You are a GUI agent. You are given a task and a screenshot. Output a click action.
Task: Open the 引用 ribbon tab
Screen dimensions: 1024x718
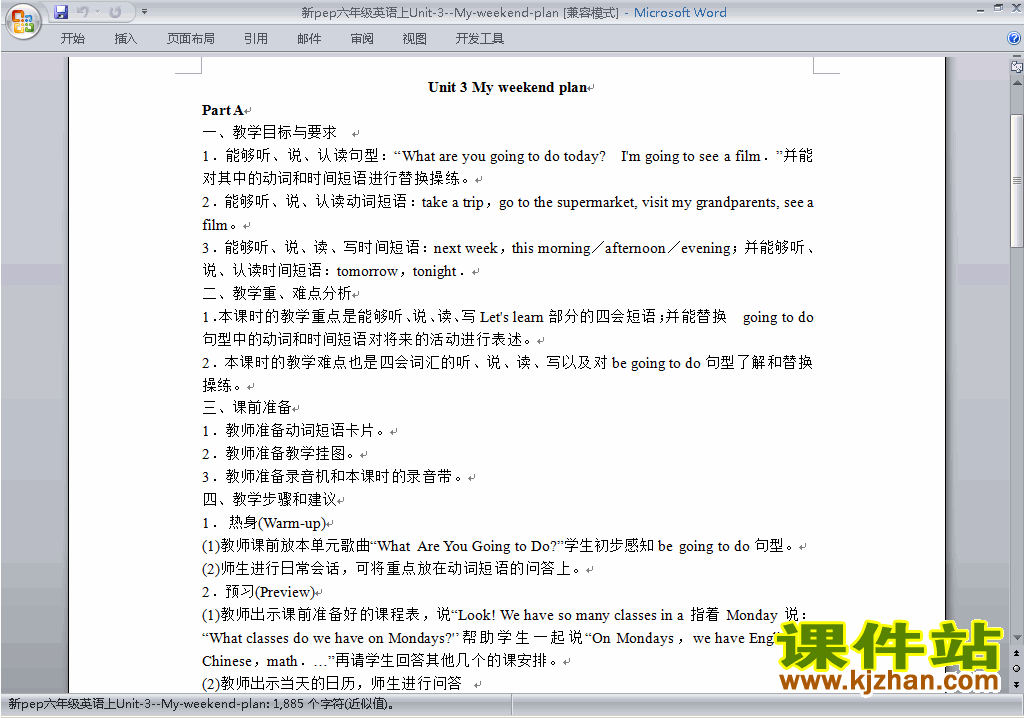(256, 39)
